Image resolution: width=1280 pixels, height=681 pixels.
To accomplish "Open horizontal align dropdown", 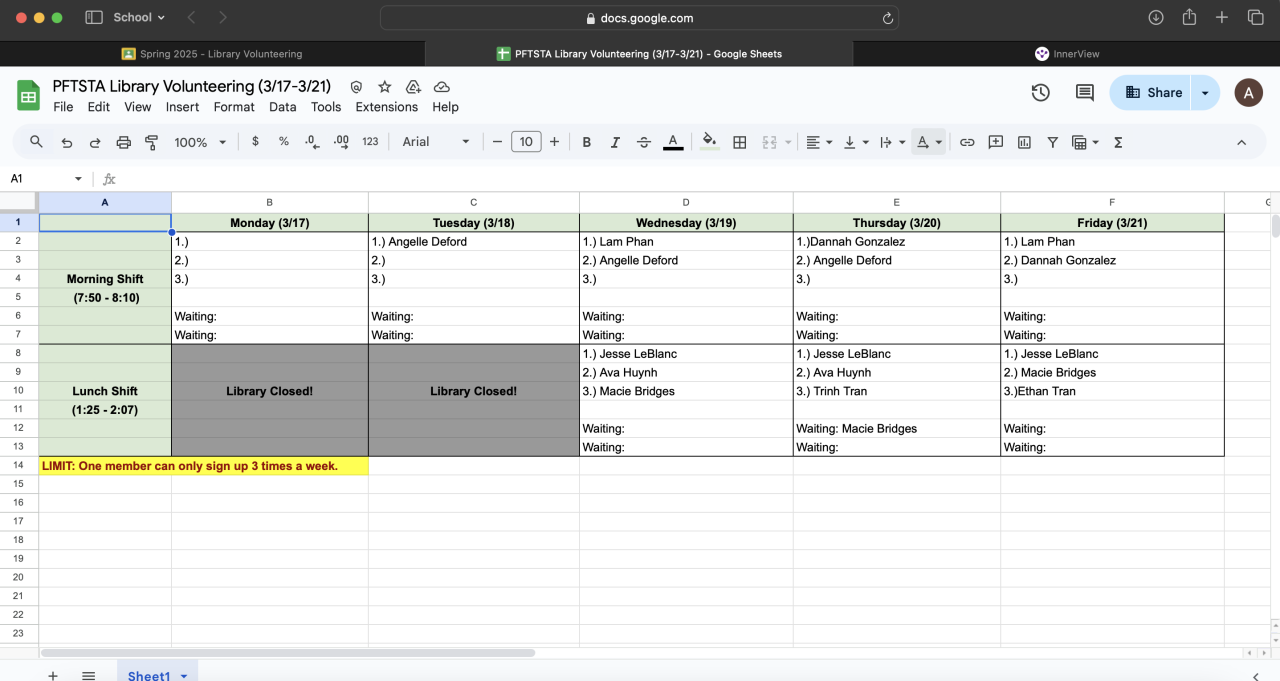I will coord(819,142).
